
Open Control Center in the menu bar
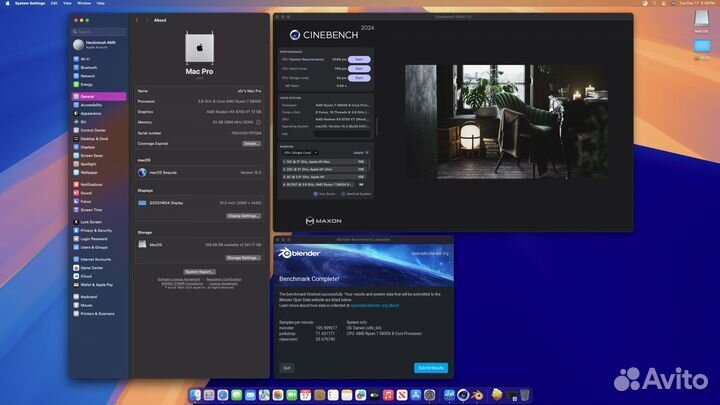(664, 3)
